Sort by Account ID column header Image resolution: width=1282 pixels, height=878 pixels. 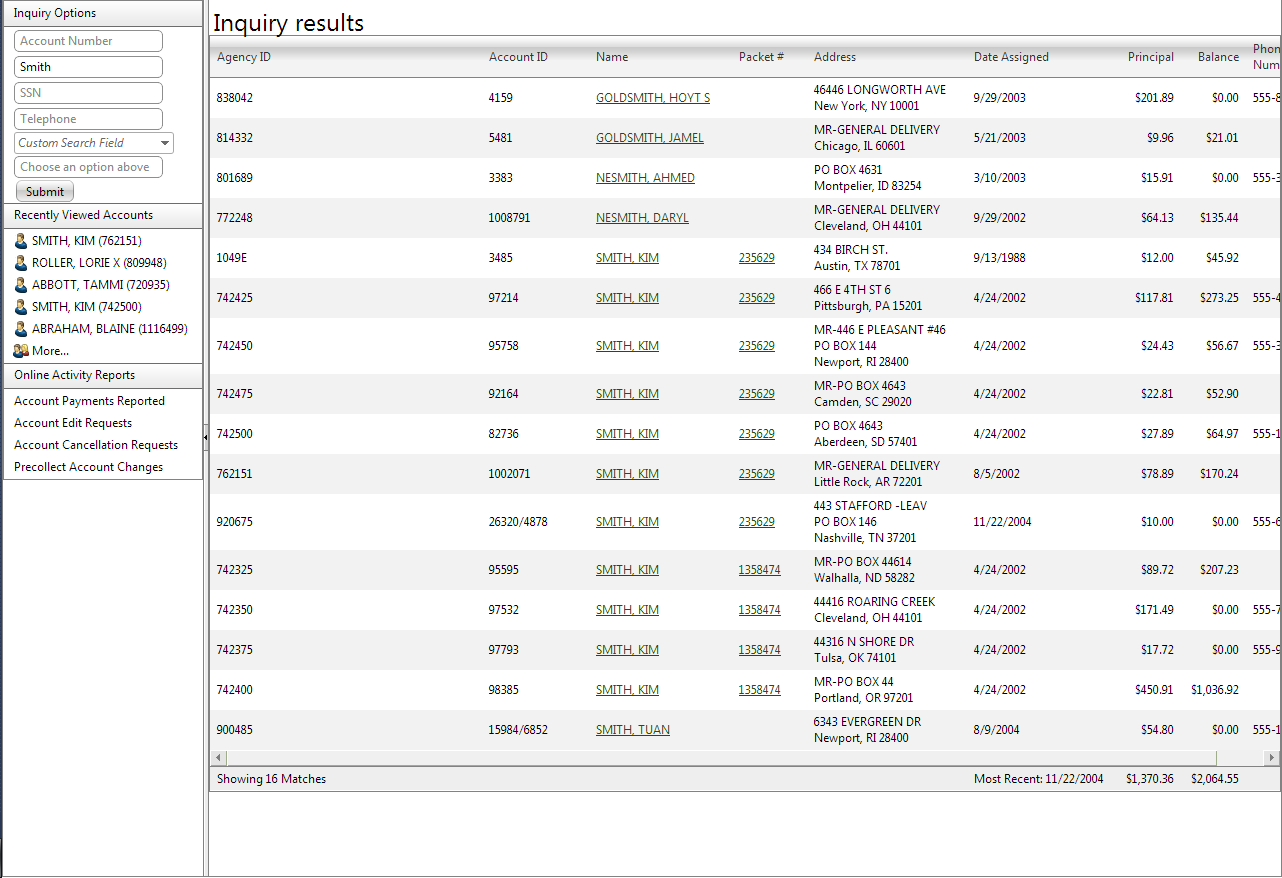518,57
